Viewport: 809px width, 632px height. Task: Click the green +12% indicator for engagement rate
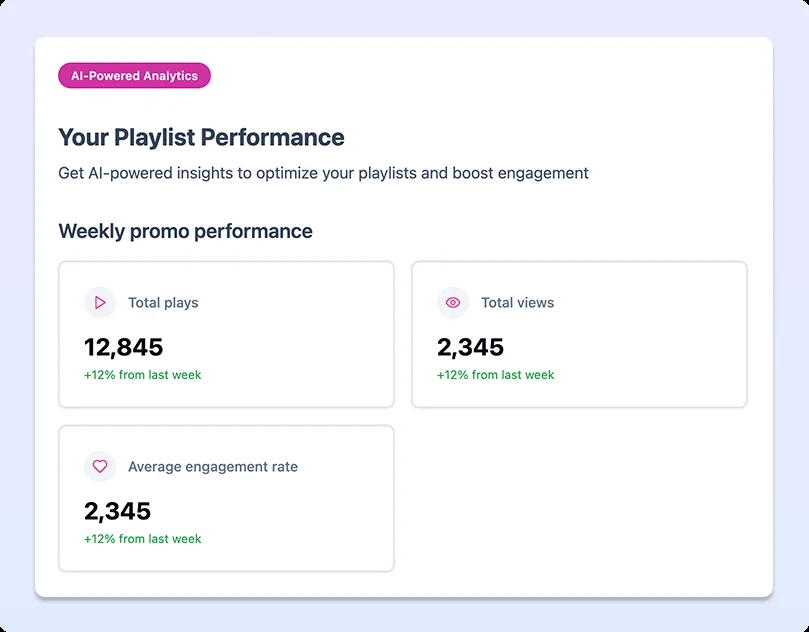(x=141, y=539)
